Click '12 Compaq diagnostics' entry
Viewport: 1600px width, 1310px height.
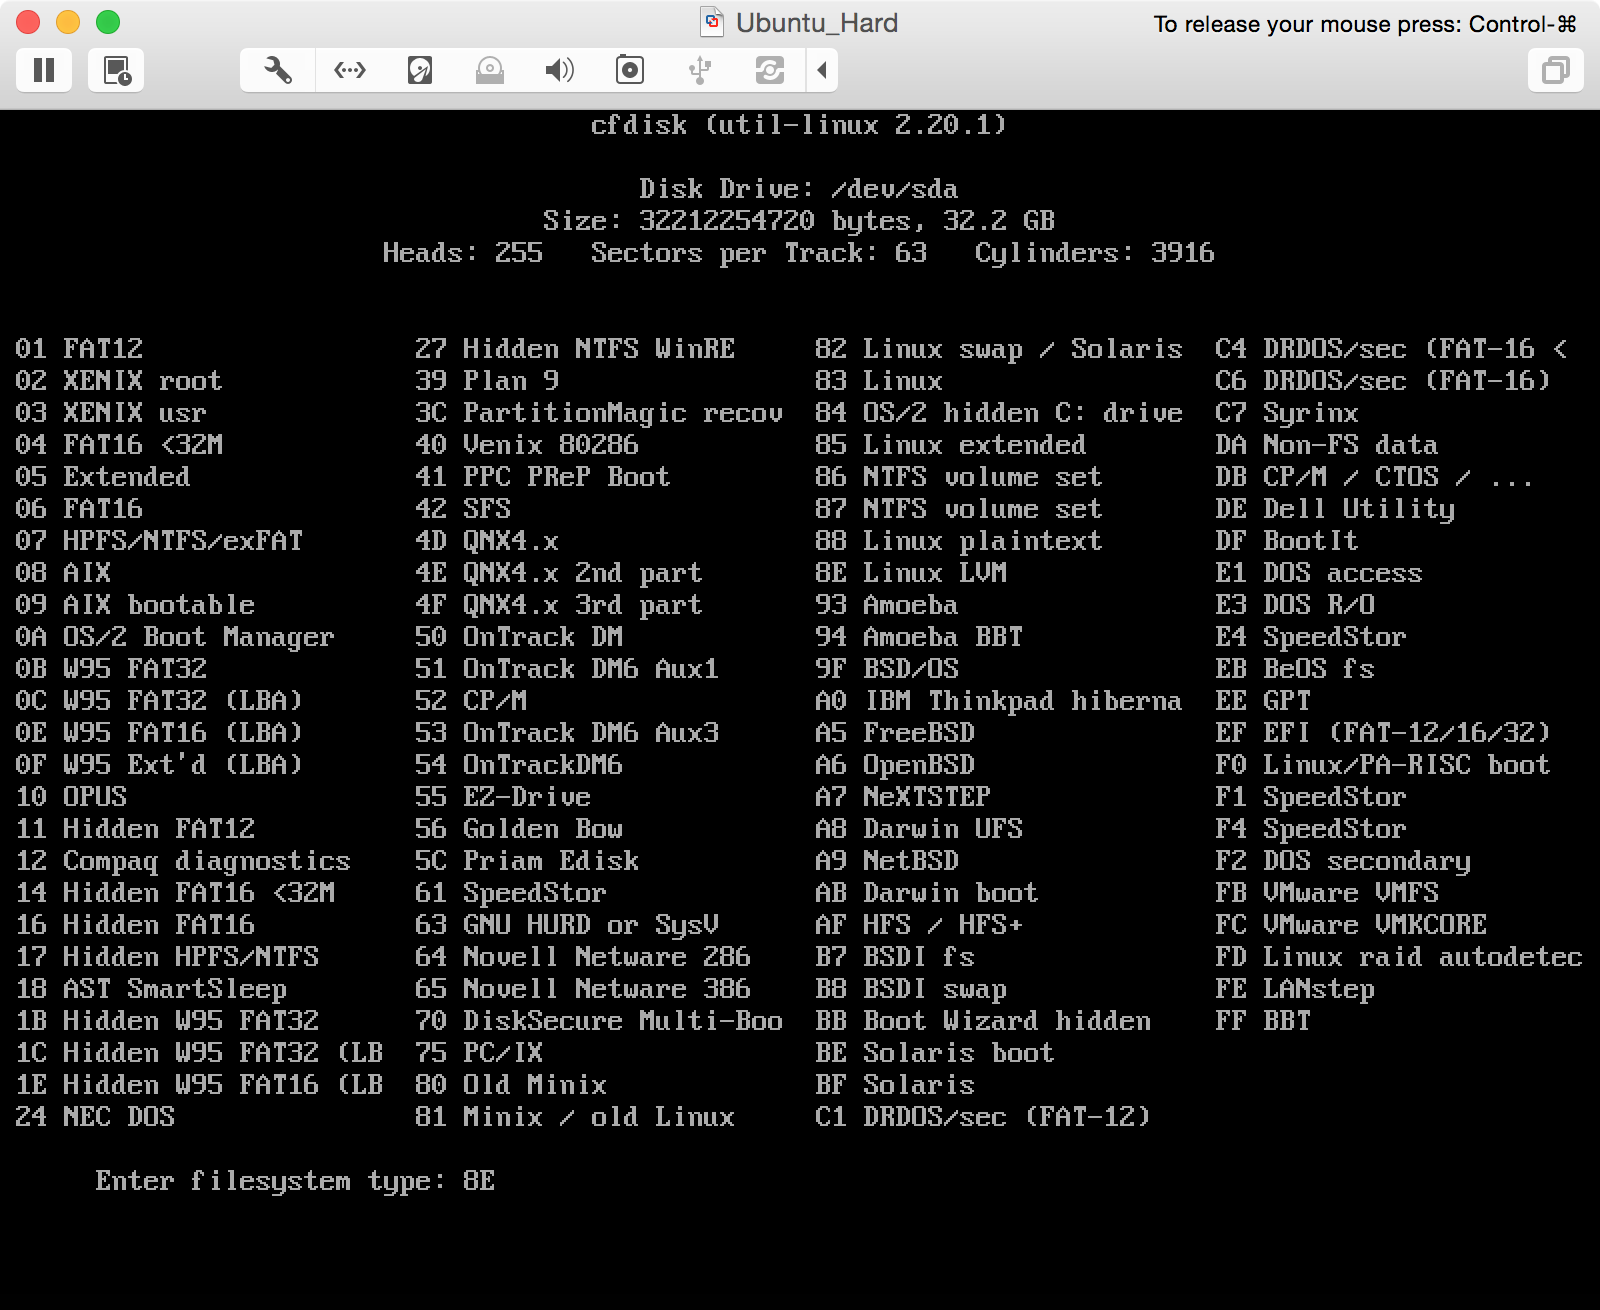pyautogui.click(x=183, y=861)
